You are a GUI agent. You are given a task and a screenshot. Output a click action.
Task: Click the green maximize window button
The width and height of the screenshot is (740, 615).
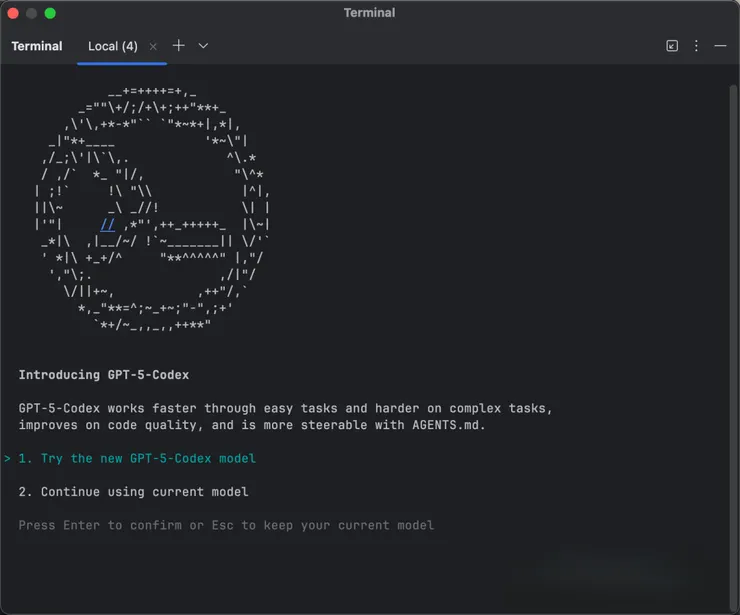(50, 13)
